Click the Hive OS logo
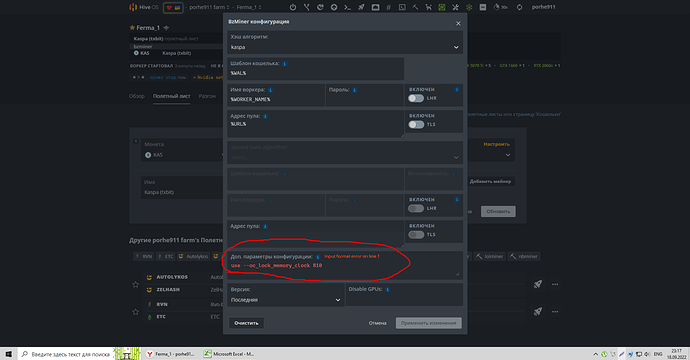 pyautogui.click(x=143, y=7)
